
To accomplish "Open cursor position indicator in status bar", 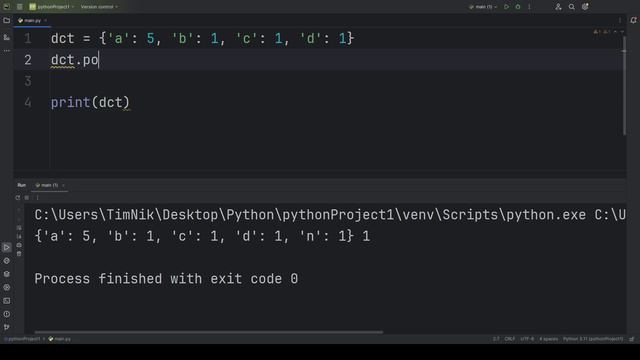I will coord(496,339).
